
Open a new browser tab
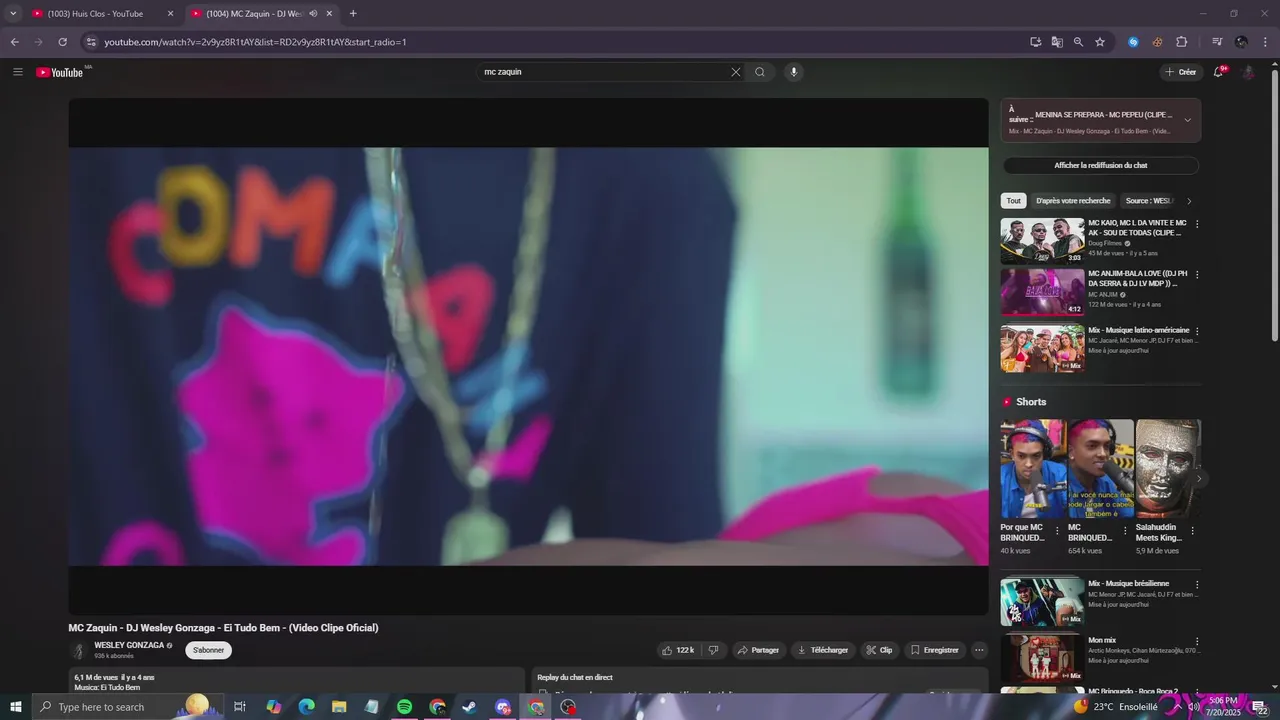click(x=353, y=14)
